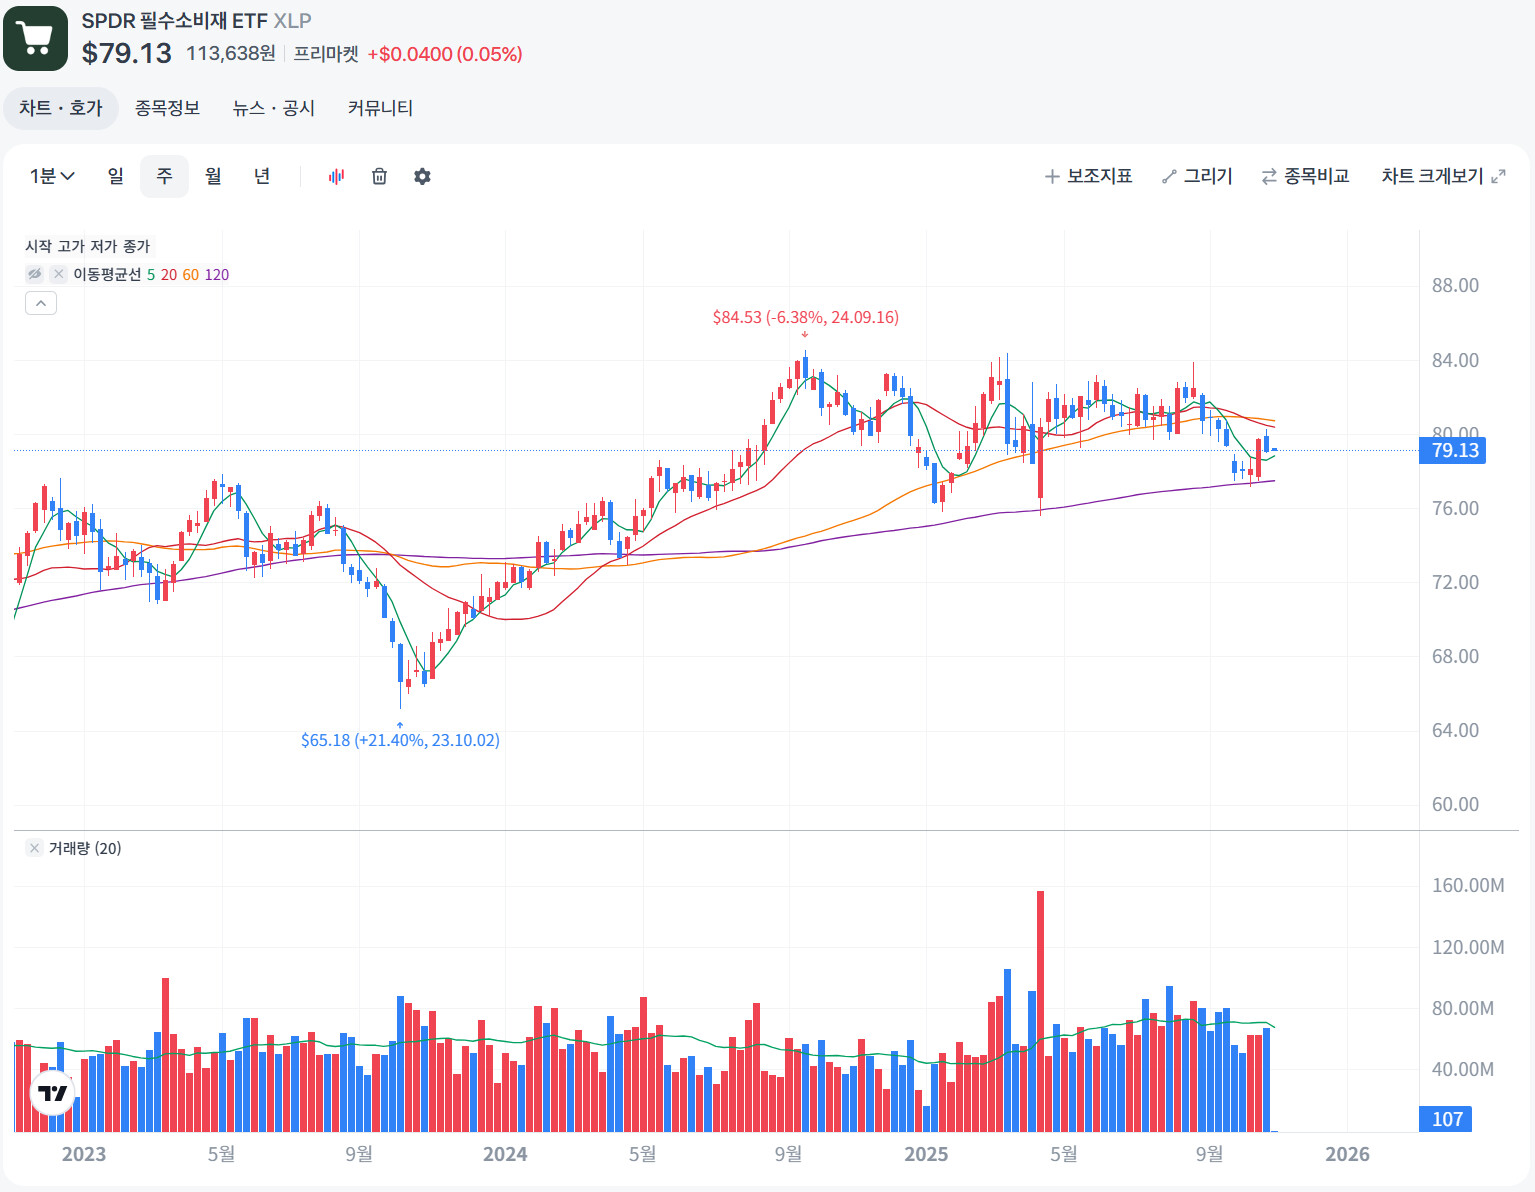1535x1192 pixels.
Task: Click the trash icon to clear drawings
Action: tap(379, 177)
